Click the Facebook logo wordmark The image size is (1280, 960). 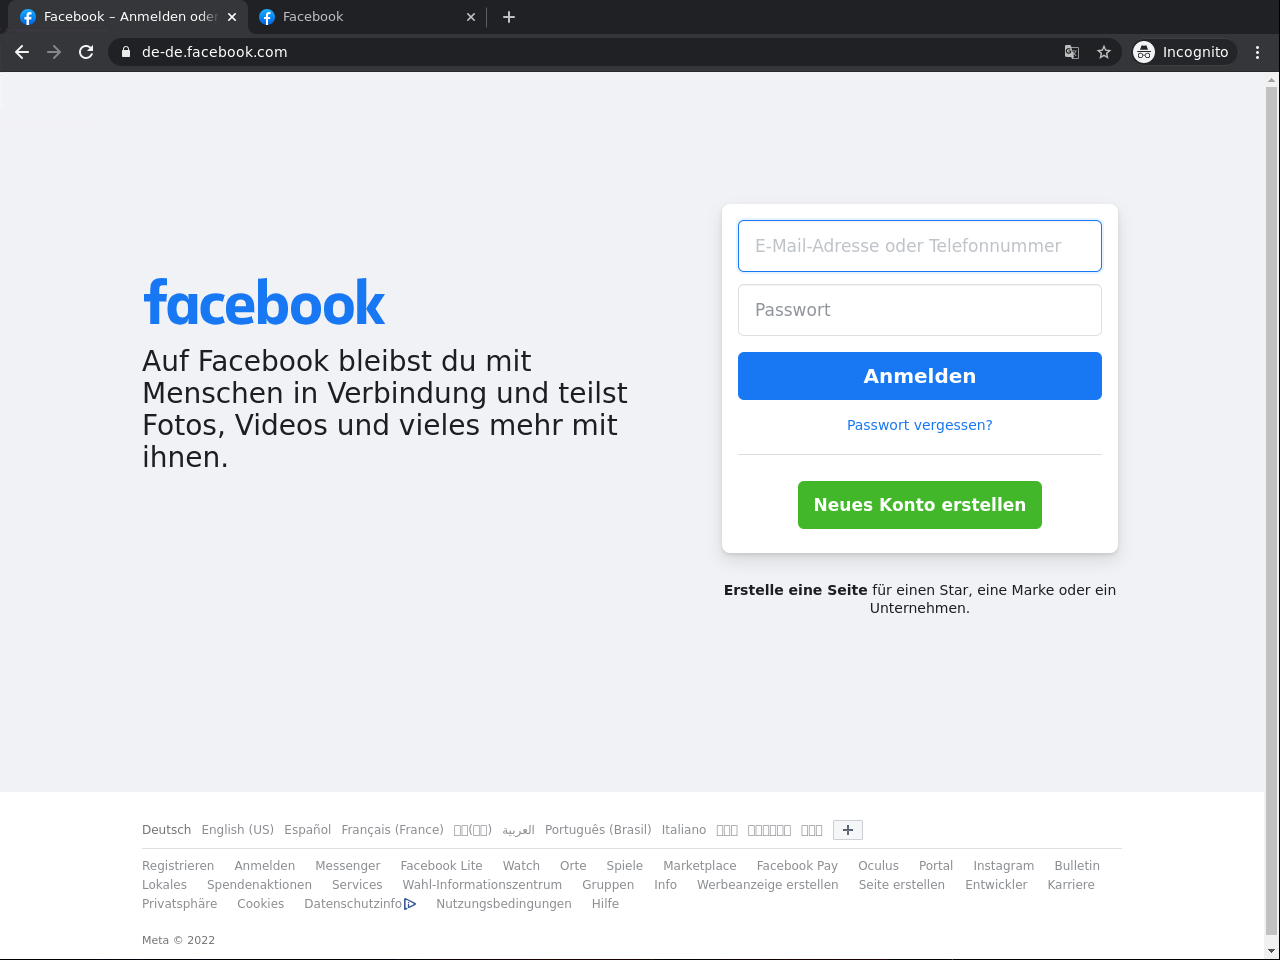click(265, 303)
